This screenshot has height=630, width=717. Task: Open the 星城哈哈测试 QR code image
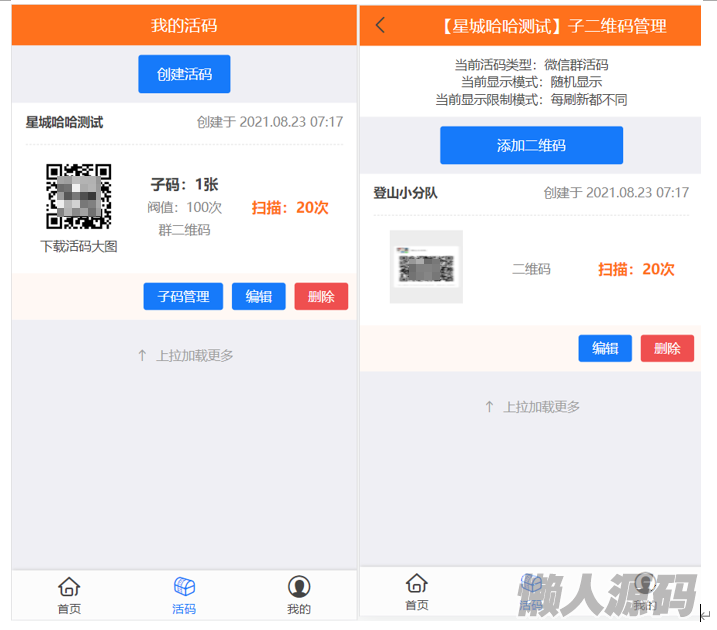79,197
